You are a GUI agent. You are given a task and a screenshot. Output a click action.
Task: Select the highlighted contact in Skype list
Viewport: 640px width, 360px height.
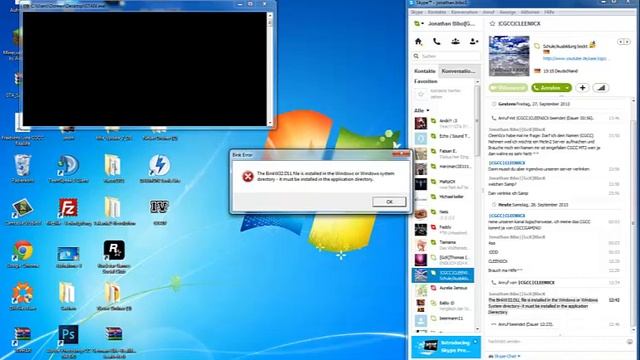(443, 275)
